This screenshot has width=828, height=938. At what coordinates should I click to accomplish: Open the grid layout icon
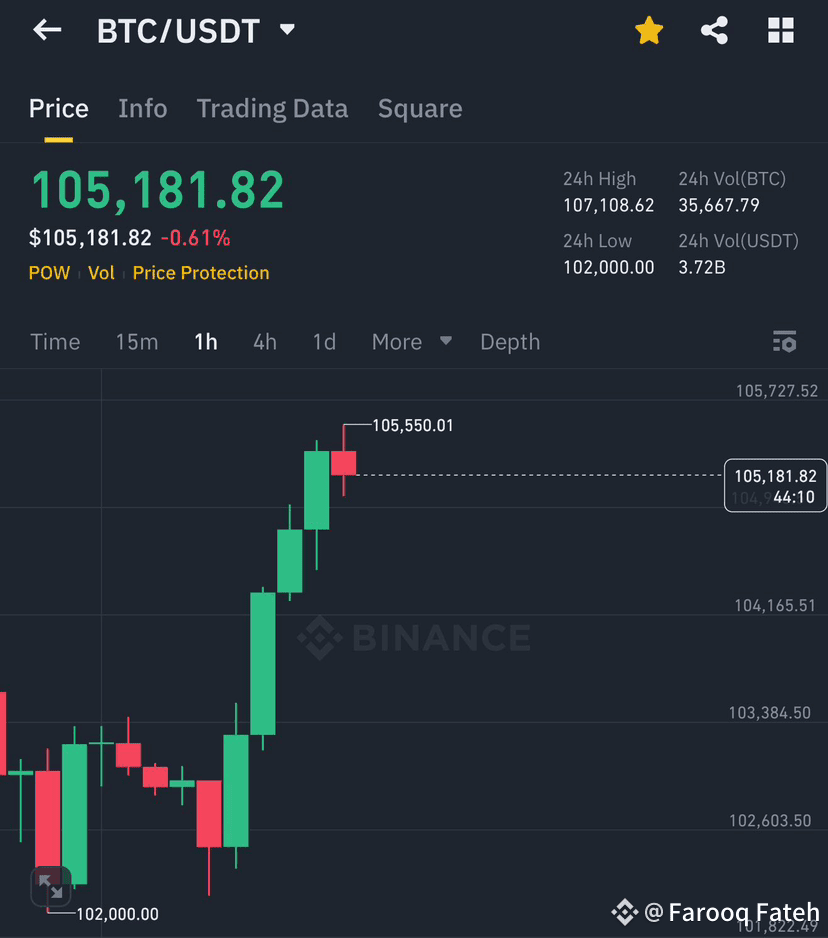tap(781, 30)
